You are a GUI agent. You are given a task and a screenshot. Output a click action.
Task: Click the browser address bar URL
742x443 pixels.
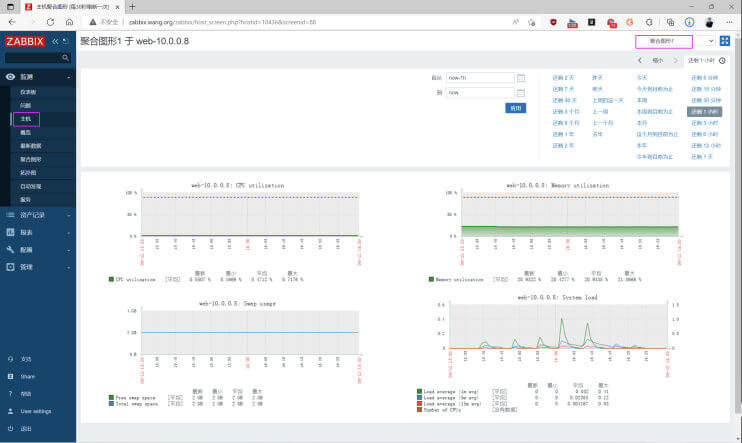[x=222, y=22]
